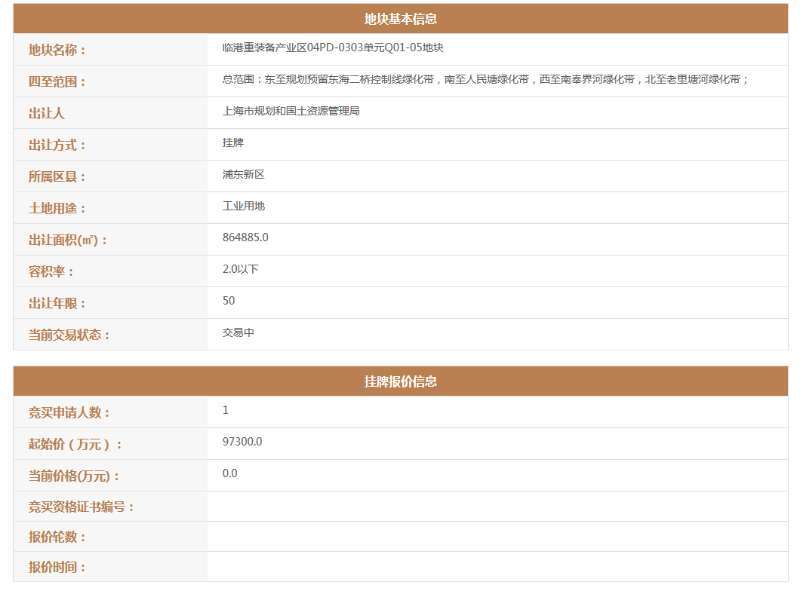
Task: Click the 工业用地 land use value
Action: [243, 206]
